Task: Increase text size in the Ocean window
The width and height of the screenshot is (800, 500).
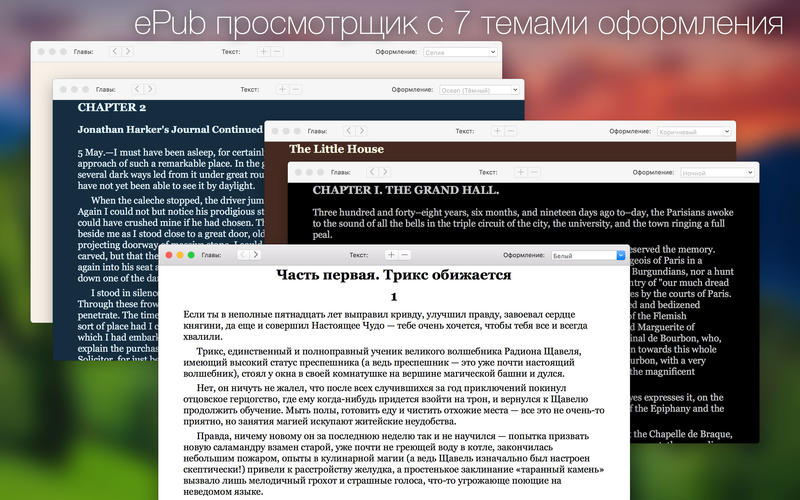Action: 282,89
